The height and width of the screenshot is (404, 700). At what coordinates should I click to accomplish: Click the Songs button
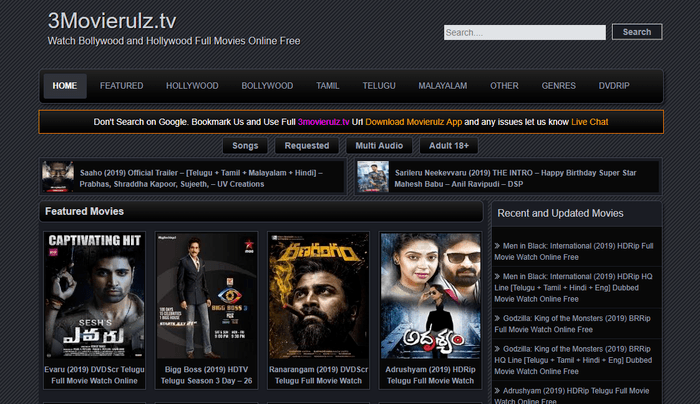click(x=245, y=146)
